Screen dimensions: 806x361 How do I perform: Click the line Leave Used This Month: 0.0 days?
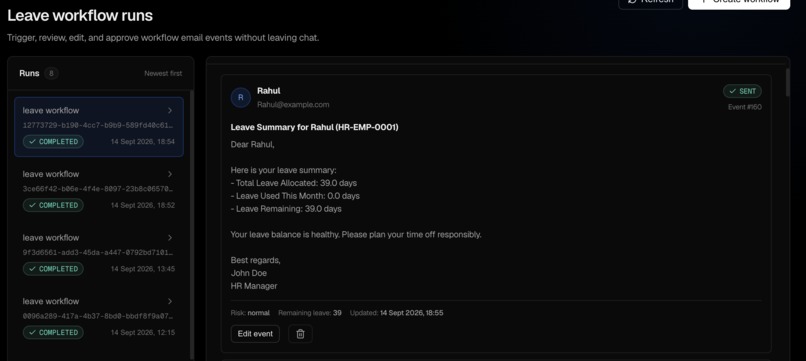pyautogui.click(x=295, y=196)
